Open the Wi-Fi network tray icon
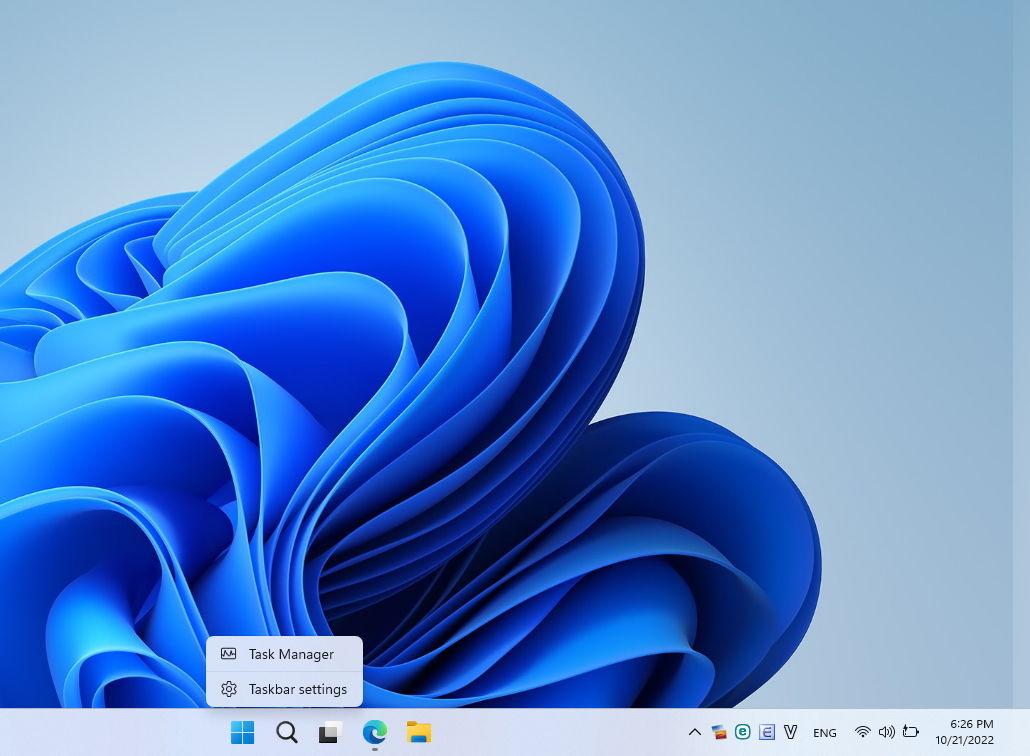This screenshot has width=1030, height=756. 862,732
